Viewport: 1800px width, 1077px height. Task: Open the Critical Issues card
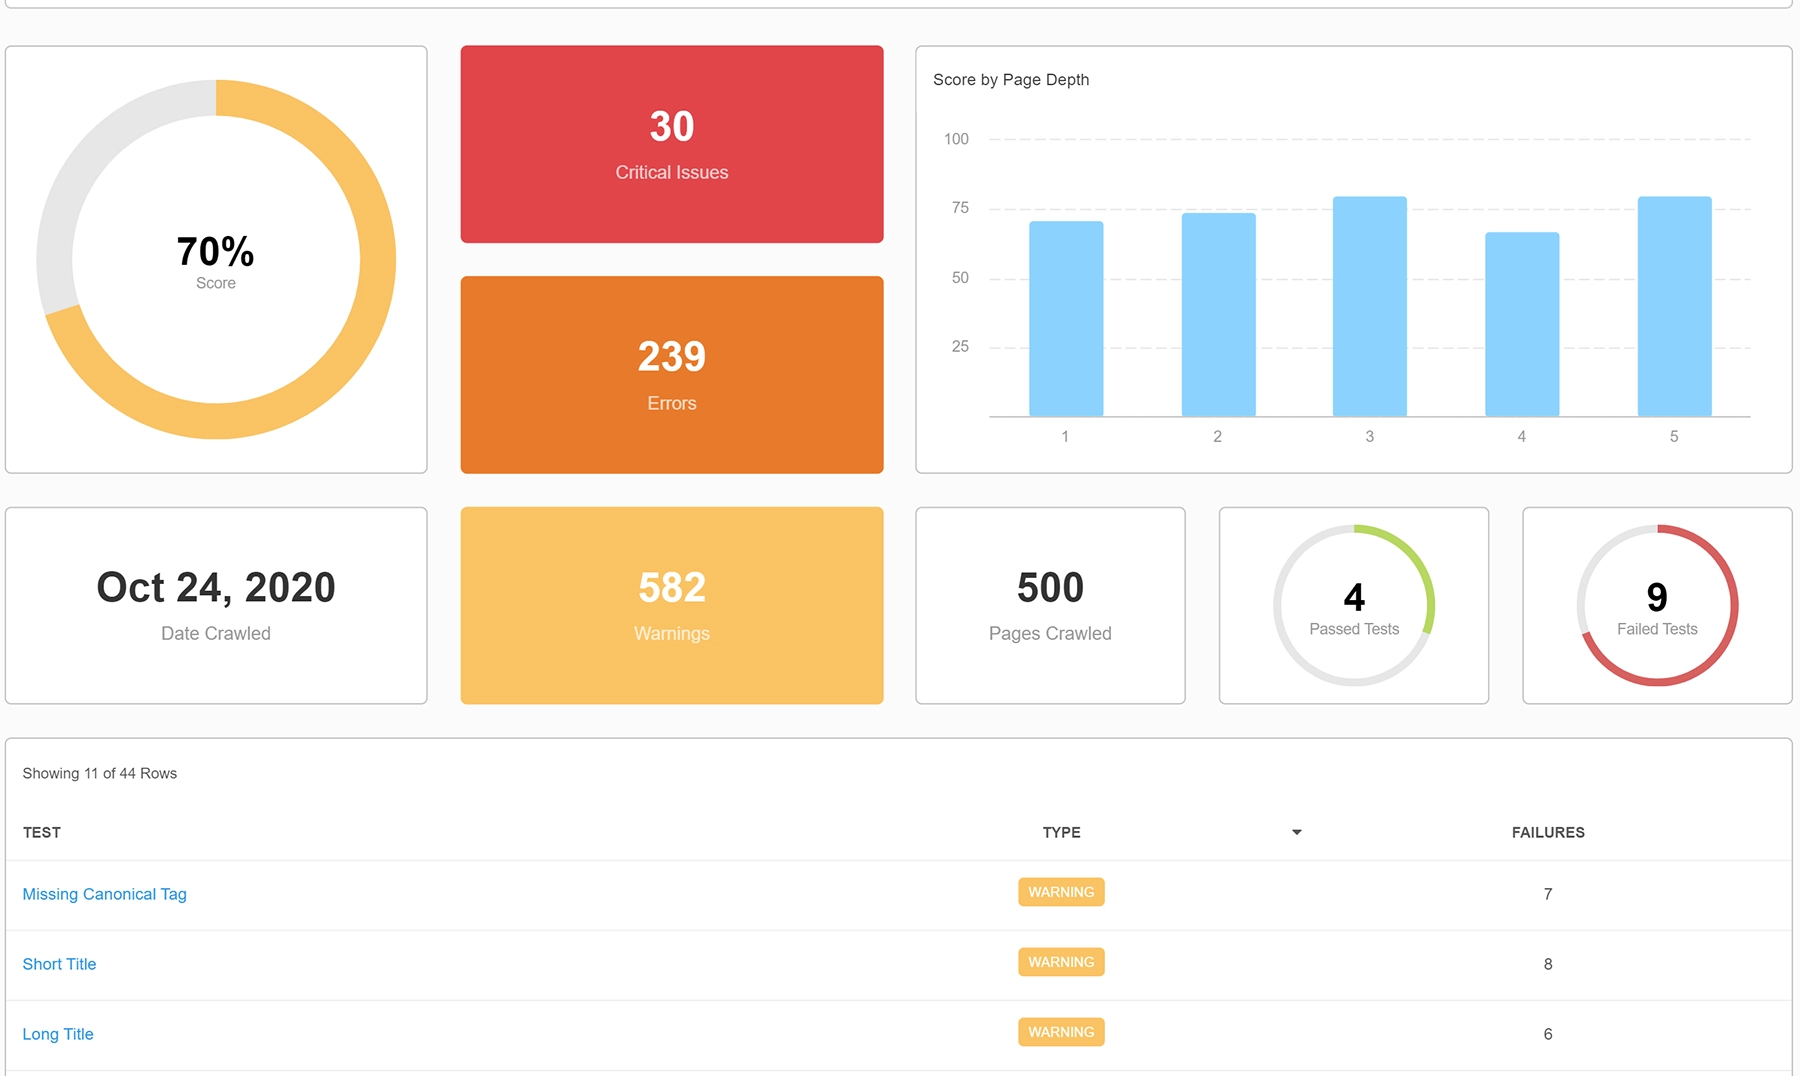click(671, 143)
